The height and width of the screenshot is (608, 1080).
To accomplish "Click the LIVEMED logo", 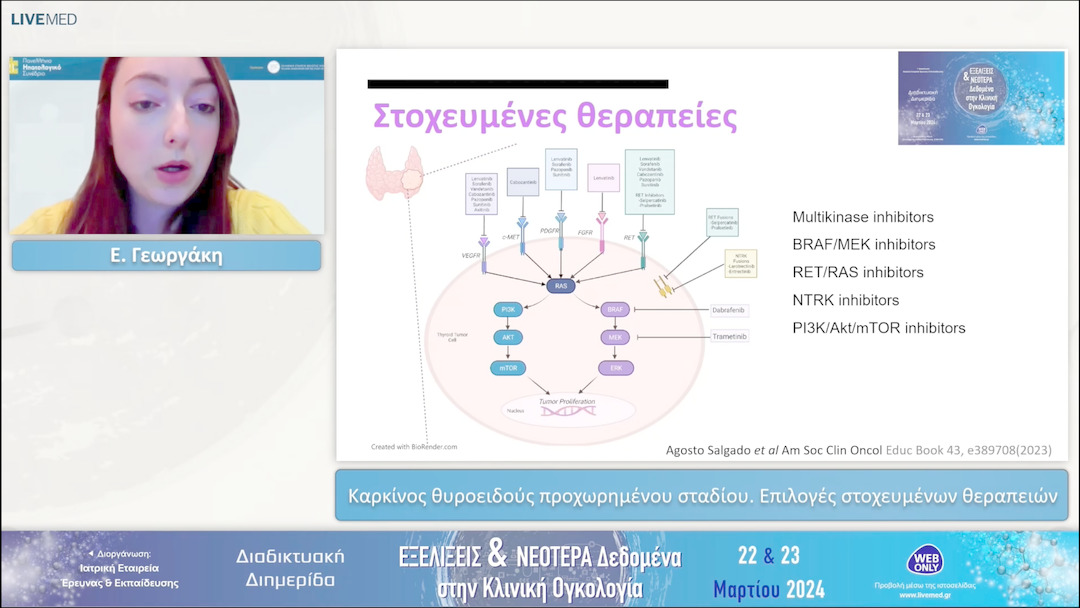I will click(43, 19).
